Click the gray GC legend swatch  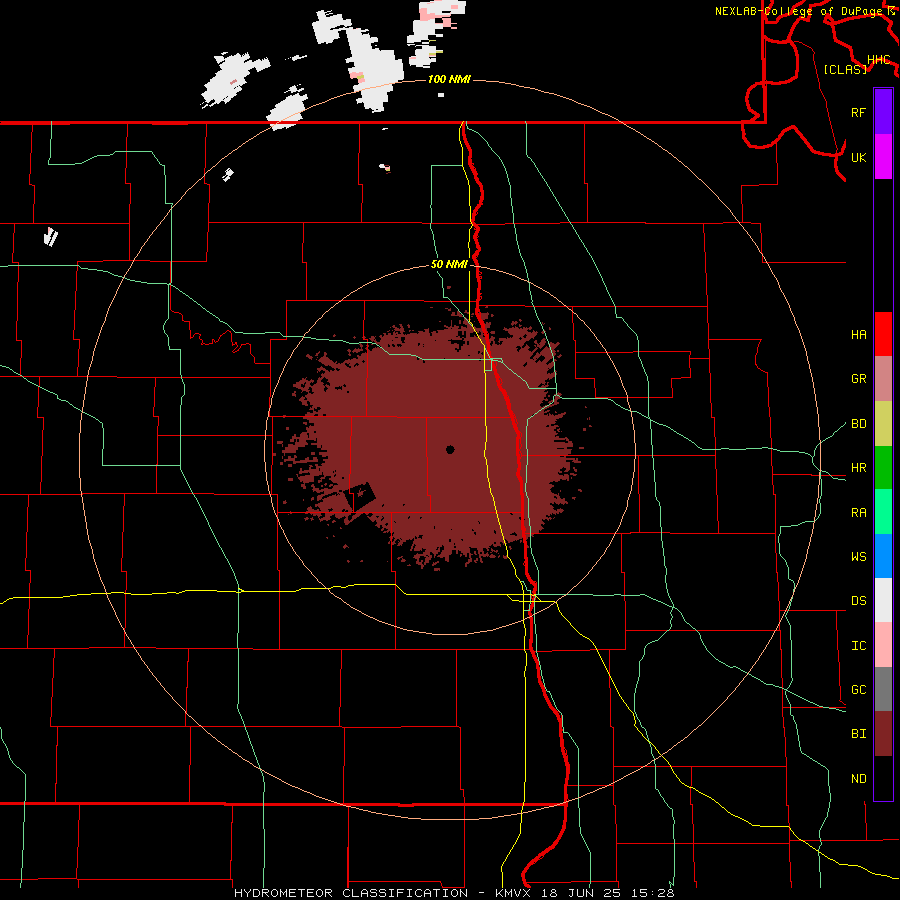click(883, 689)
